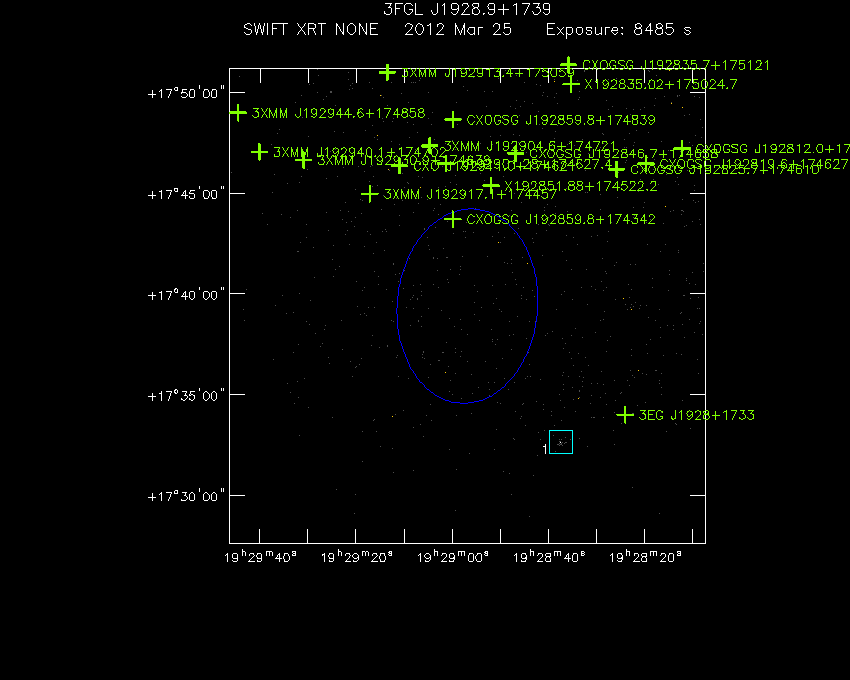Select the cyan box around source 1

pos(561,442)
